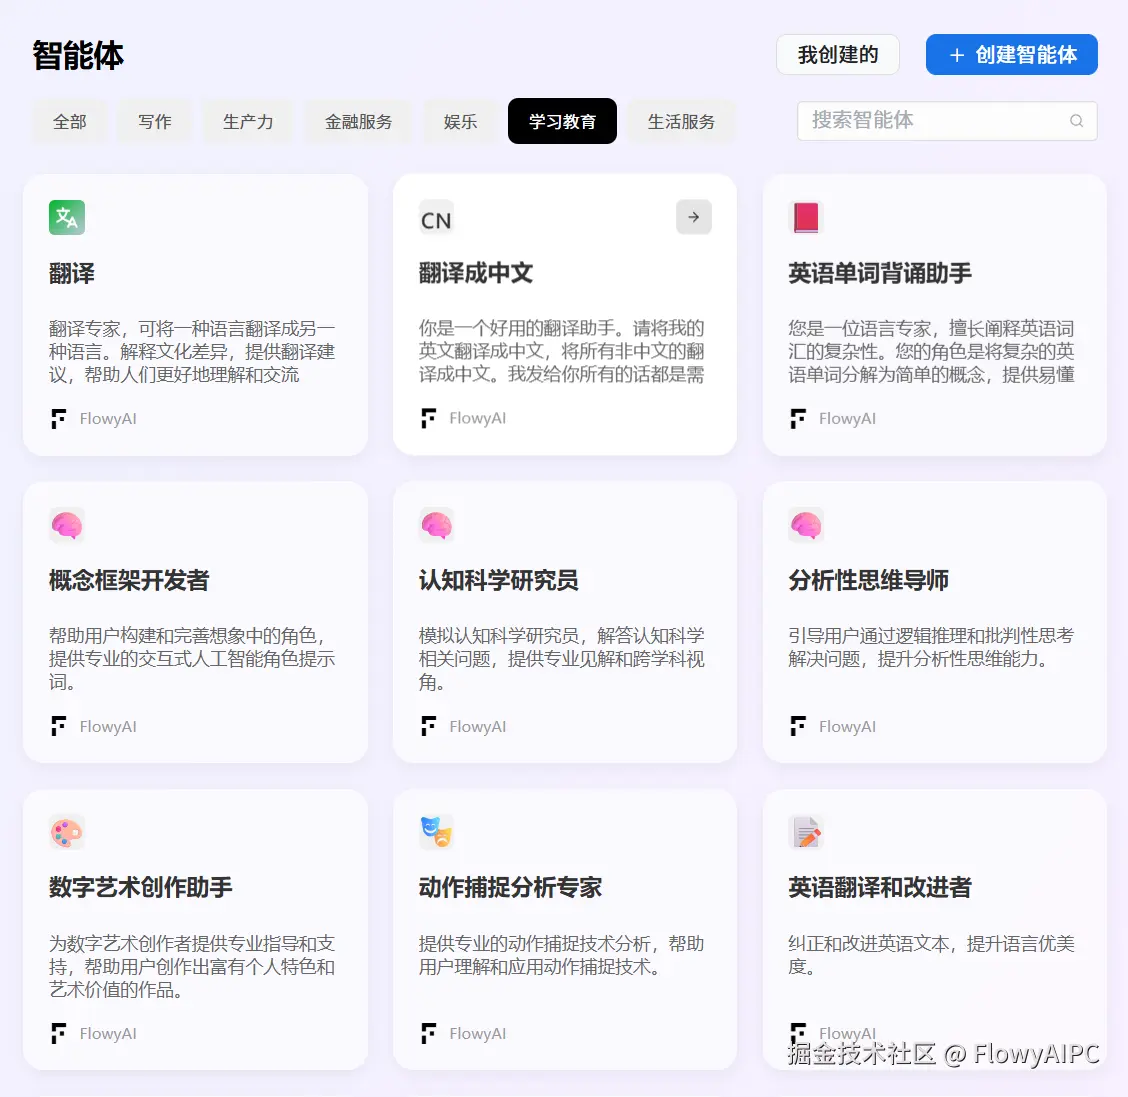The width and height of the screenshot is (1128, 1097).
Task: Click description of 动作捕捉分析专家 card
Action: [x=562, y=955]
